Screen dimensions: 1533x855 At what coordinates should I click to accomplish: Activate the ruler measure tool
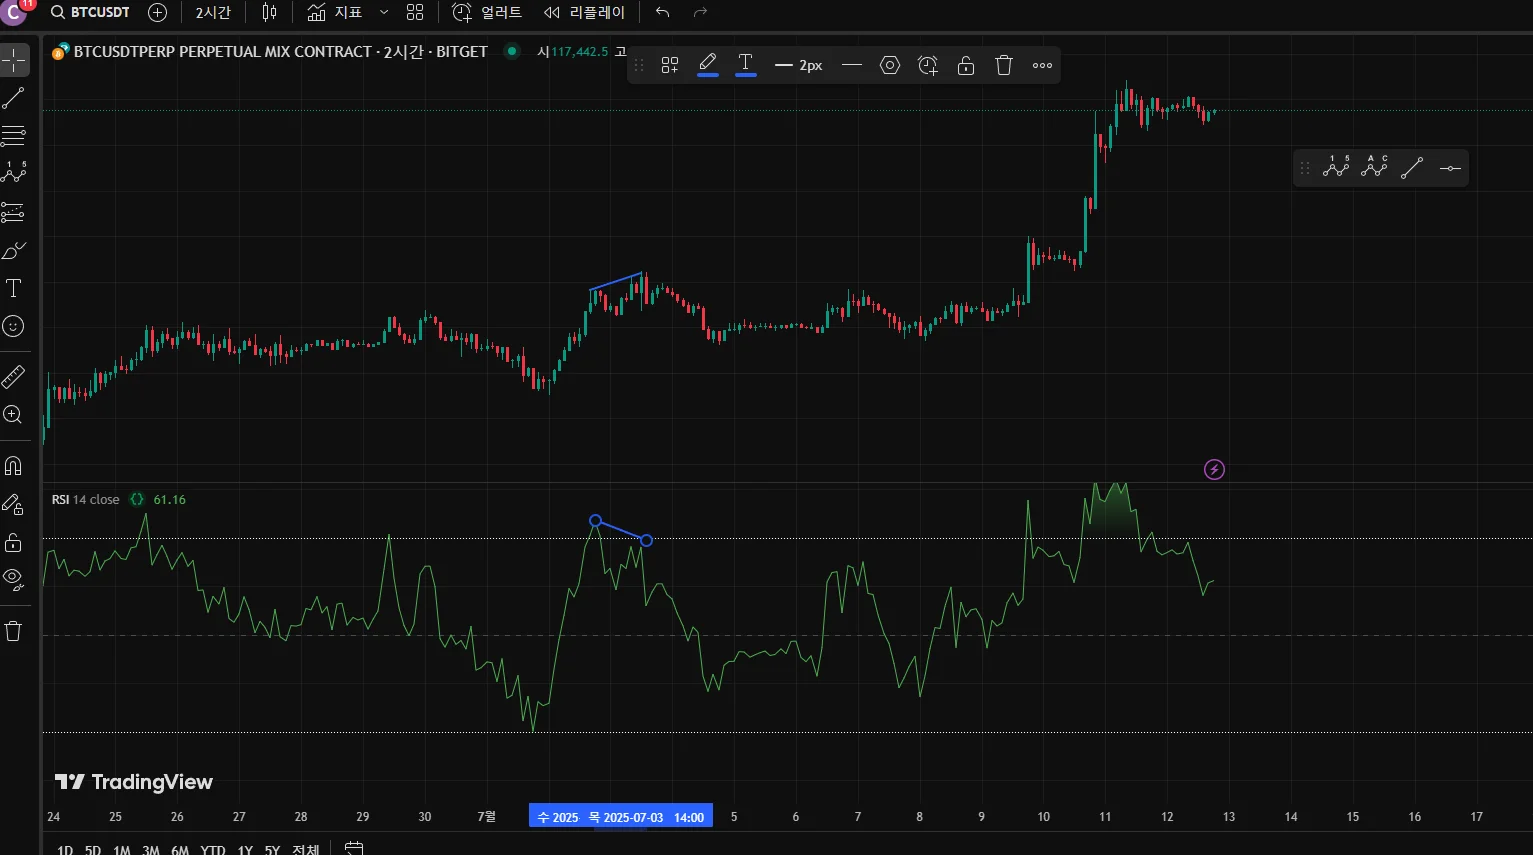pos(14,377)
